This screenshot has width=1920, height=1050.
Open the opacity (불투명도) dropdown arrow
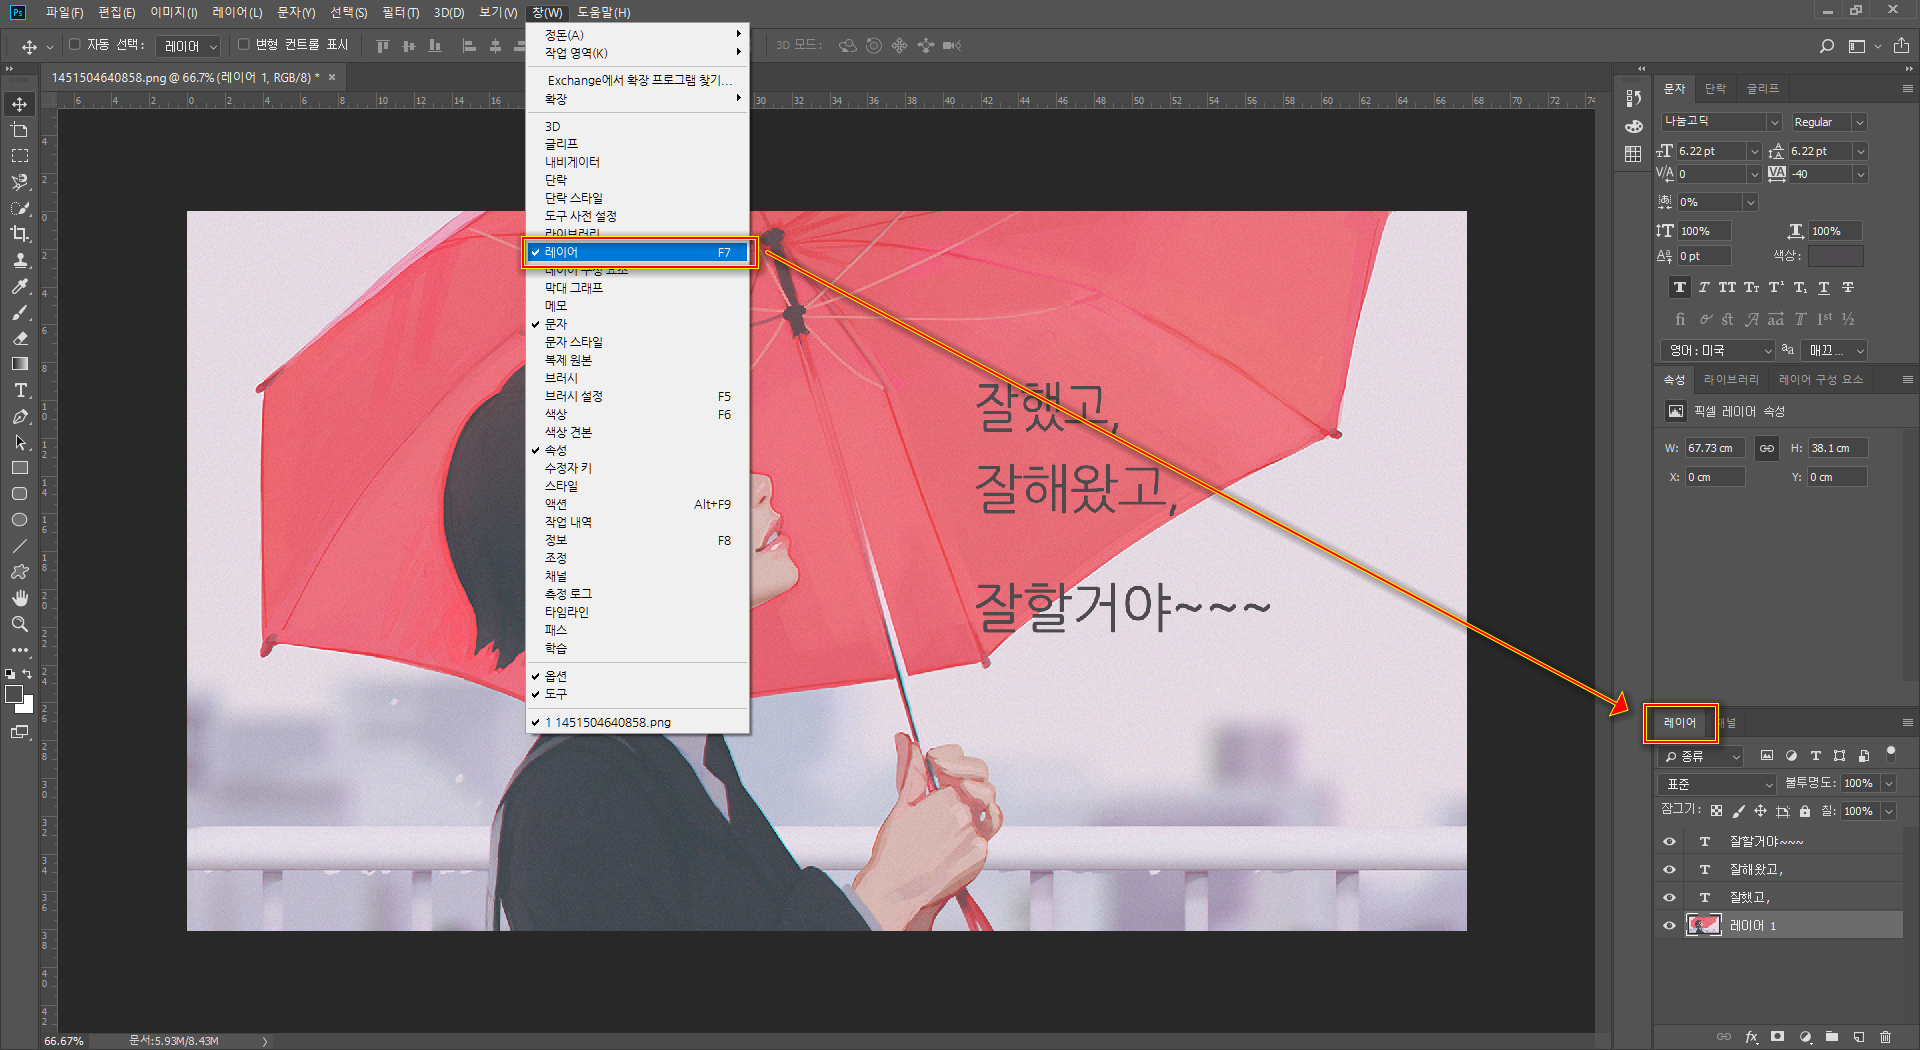1888,784
